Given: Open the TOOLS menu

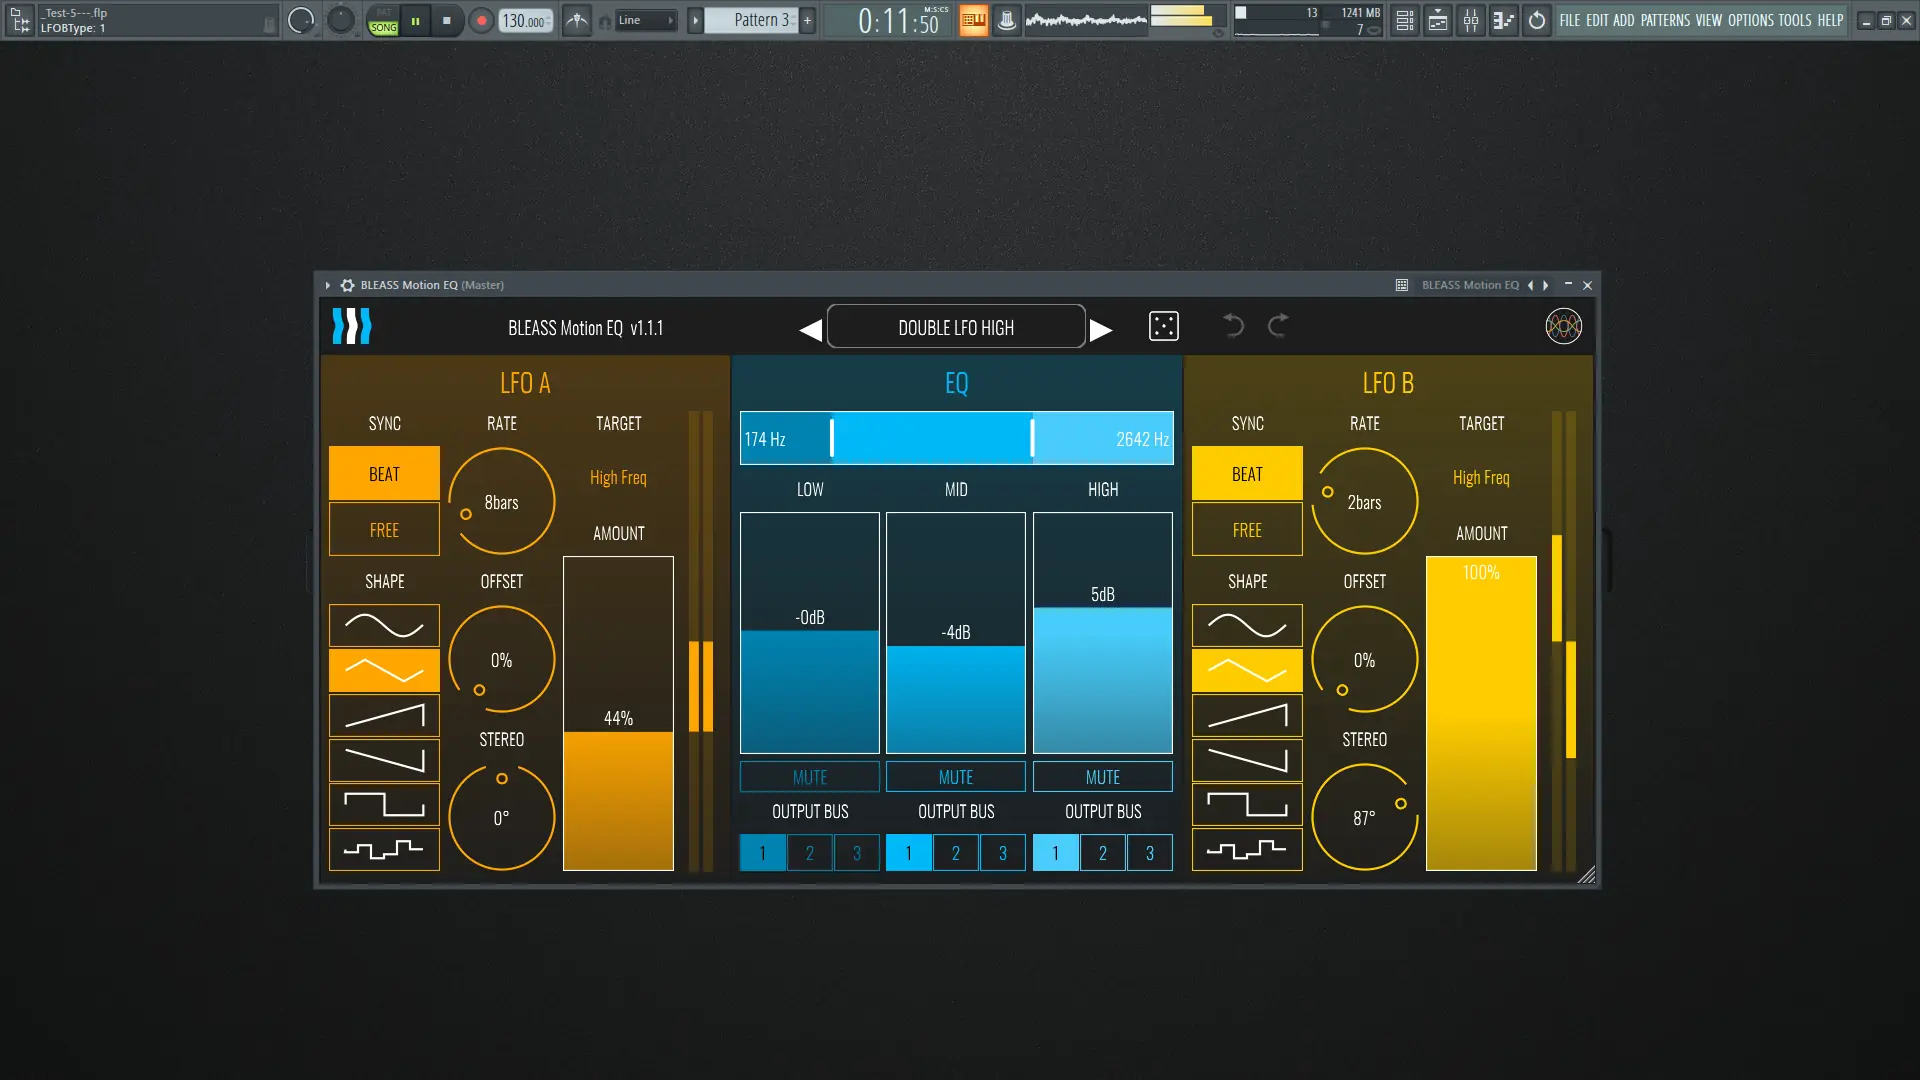Looking at the screenshot, I should pos(1794,20).
